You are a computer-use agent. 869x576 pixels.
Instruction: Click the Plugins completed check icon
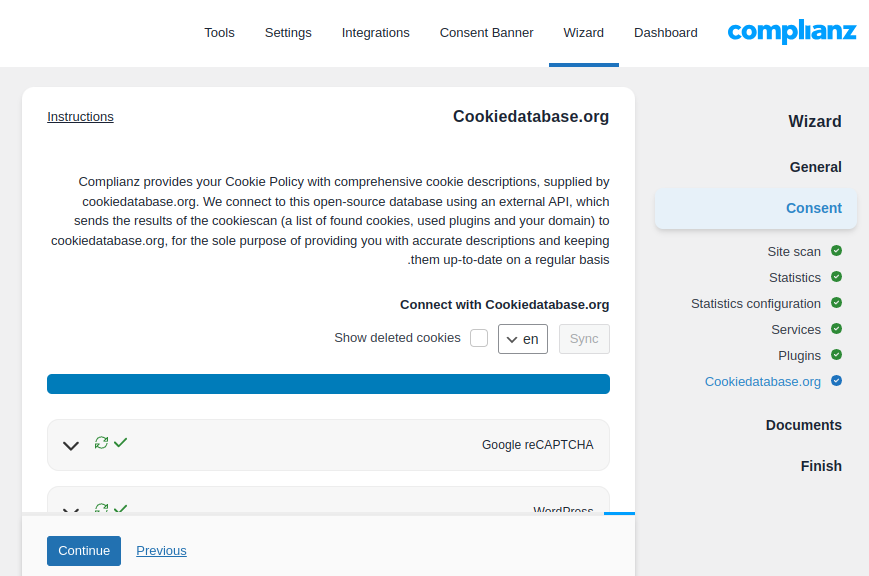(x=836, y=355)
